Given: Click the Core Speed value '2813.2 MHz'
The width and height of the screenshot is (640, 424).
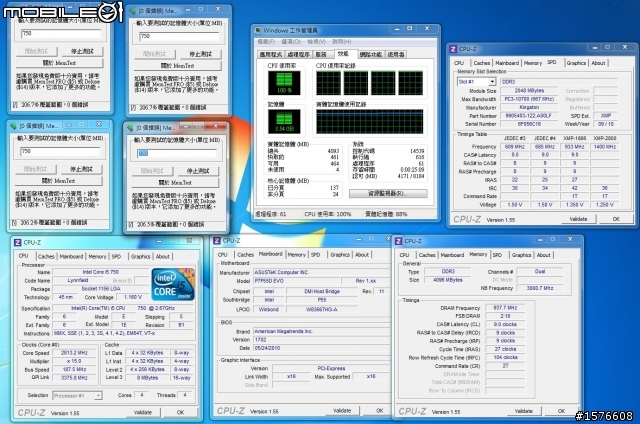Looking at the screenshot, I should (75, 353).
